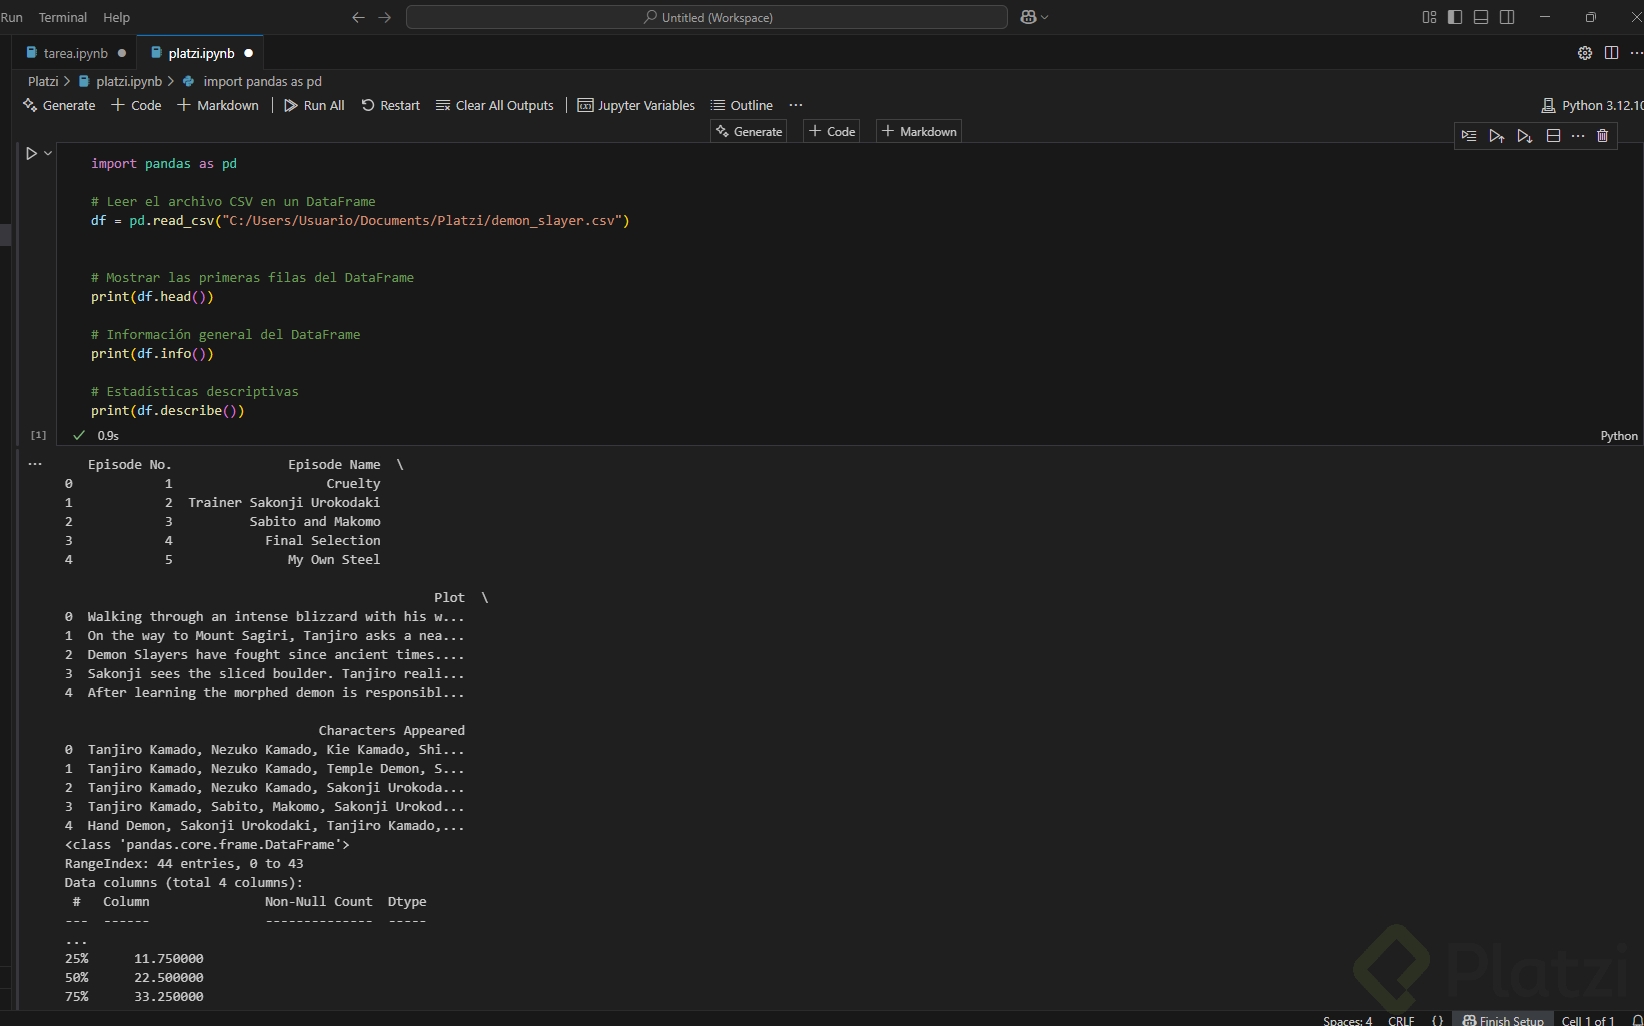Split the cell using cell toolbar icon

coord(1553,136)
